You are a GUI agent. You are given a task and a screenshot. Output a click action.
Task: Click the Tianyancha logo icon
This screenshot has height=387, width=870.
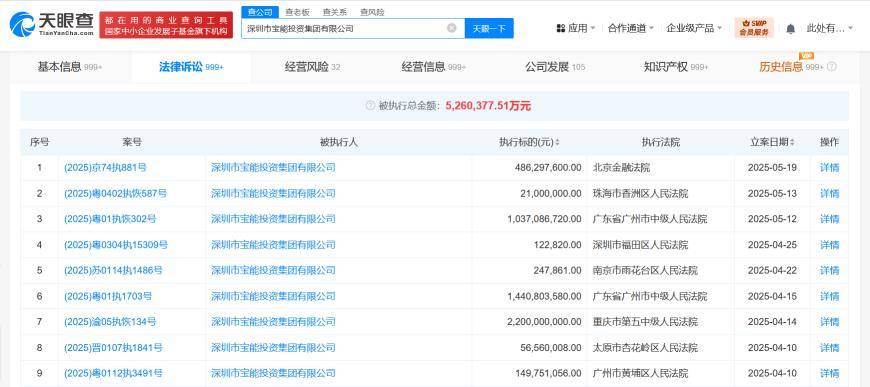[x=23, y=25]
